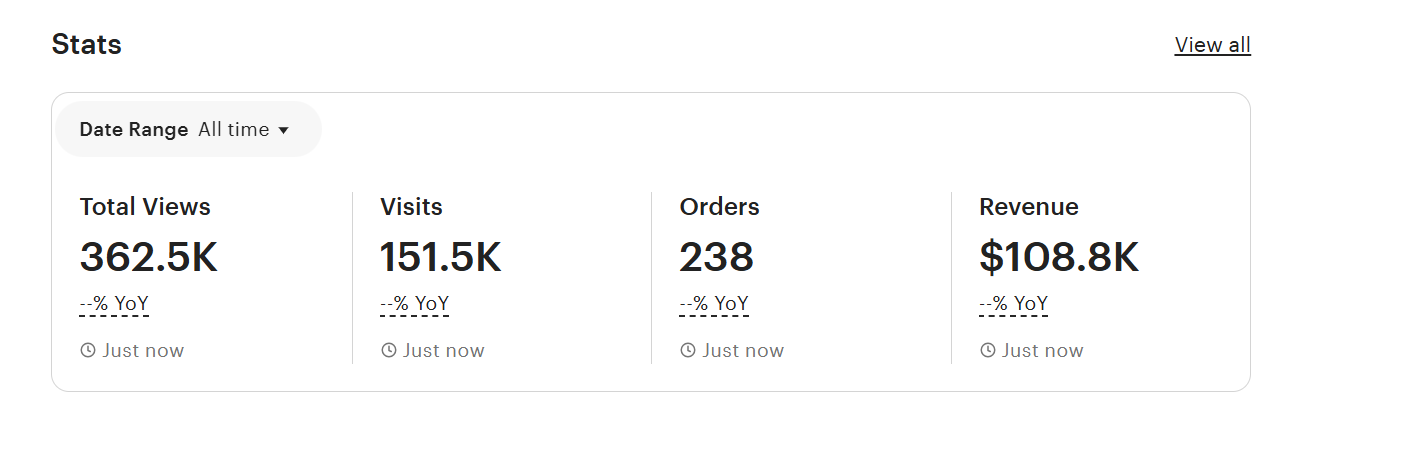Viewport: 1423px width, 453px height.
Task: Select the 362.5K Total Views figure
Action: point(148,258)
